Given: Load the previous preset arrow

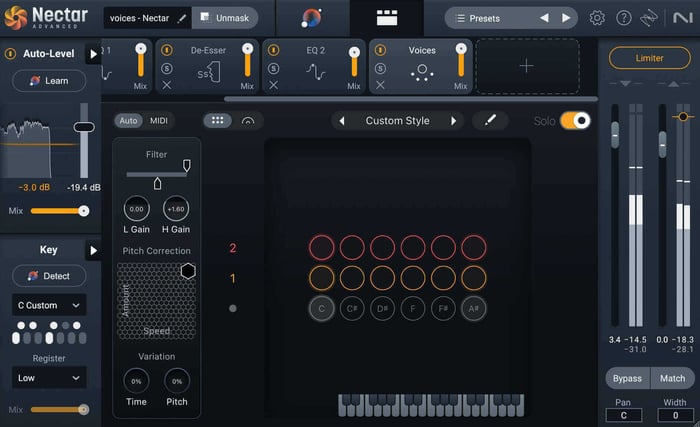Looking at the screenshot, I should click(544, 18).
